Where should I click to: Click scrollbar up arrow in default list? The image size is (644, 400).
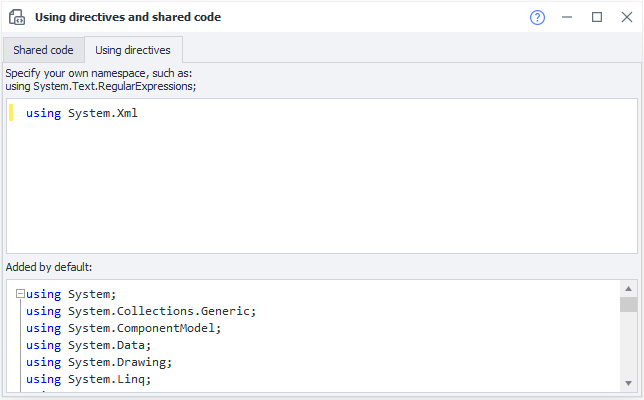pyautogui.click(x=628, y=288)
